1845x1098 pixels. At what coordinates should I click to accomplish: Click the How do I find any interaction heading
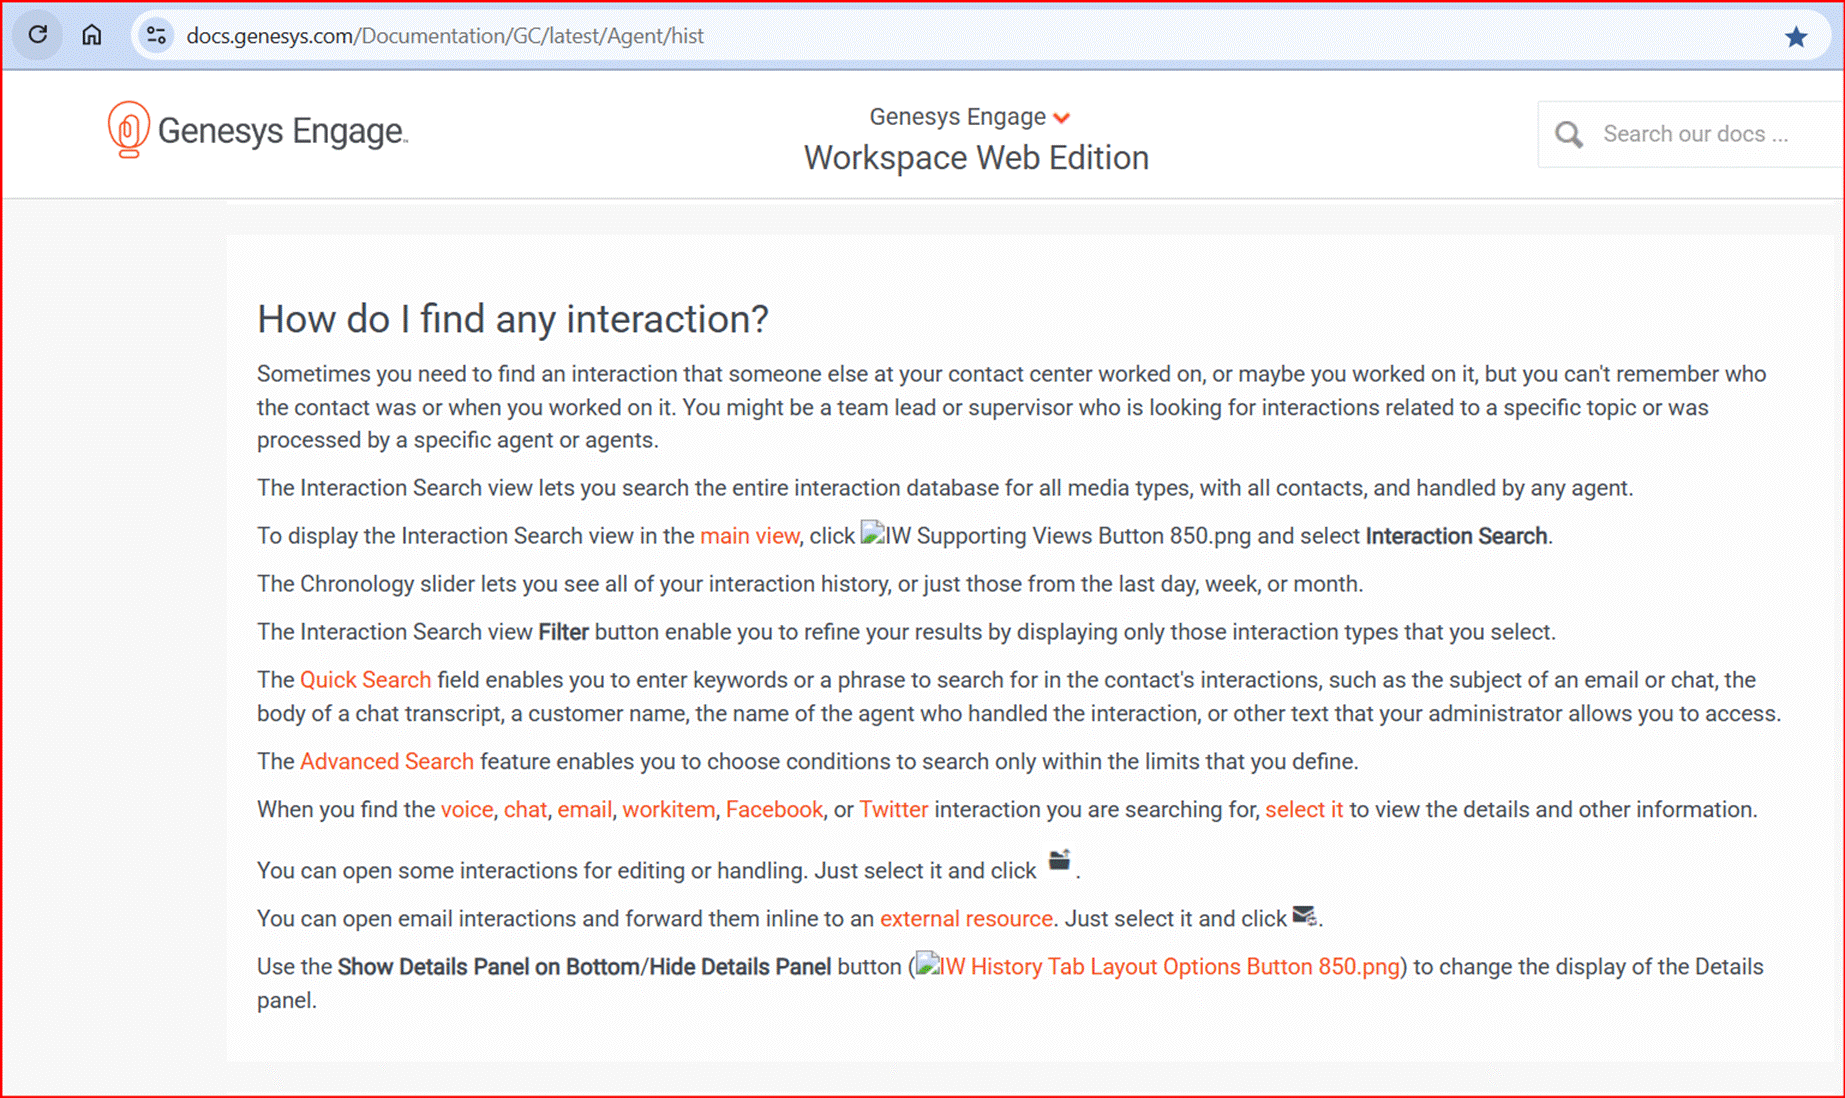[513, 319]
